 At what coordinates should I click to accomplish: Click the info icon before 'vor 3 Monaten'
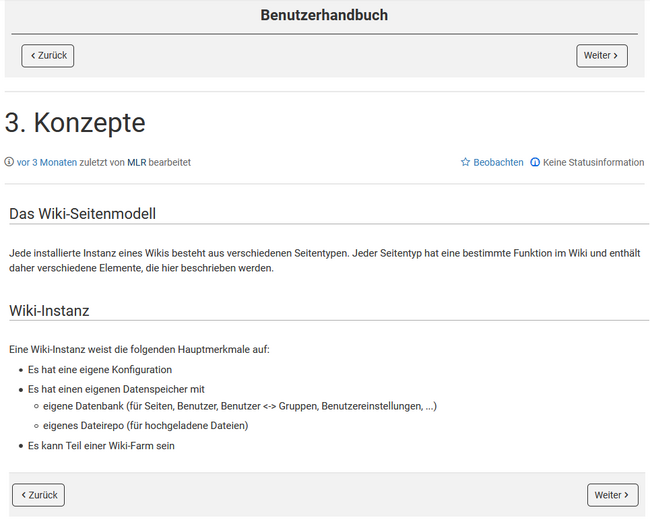pyautogui.click(x=9, y=162)
